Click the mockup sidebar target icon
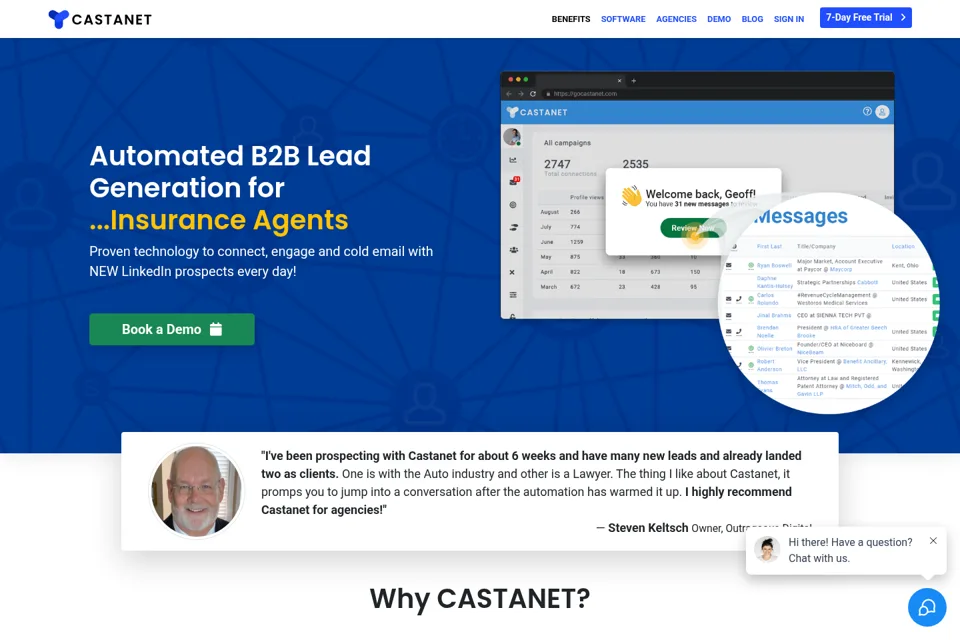The height and width of the screenshot is (640, 960). [x=513, y=205]
